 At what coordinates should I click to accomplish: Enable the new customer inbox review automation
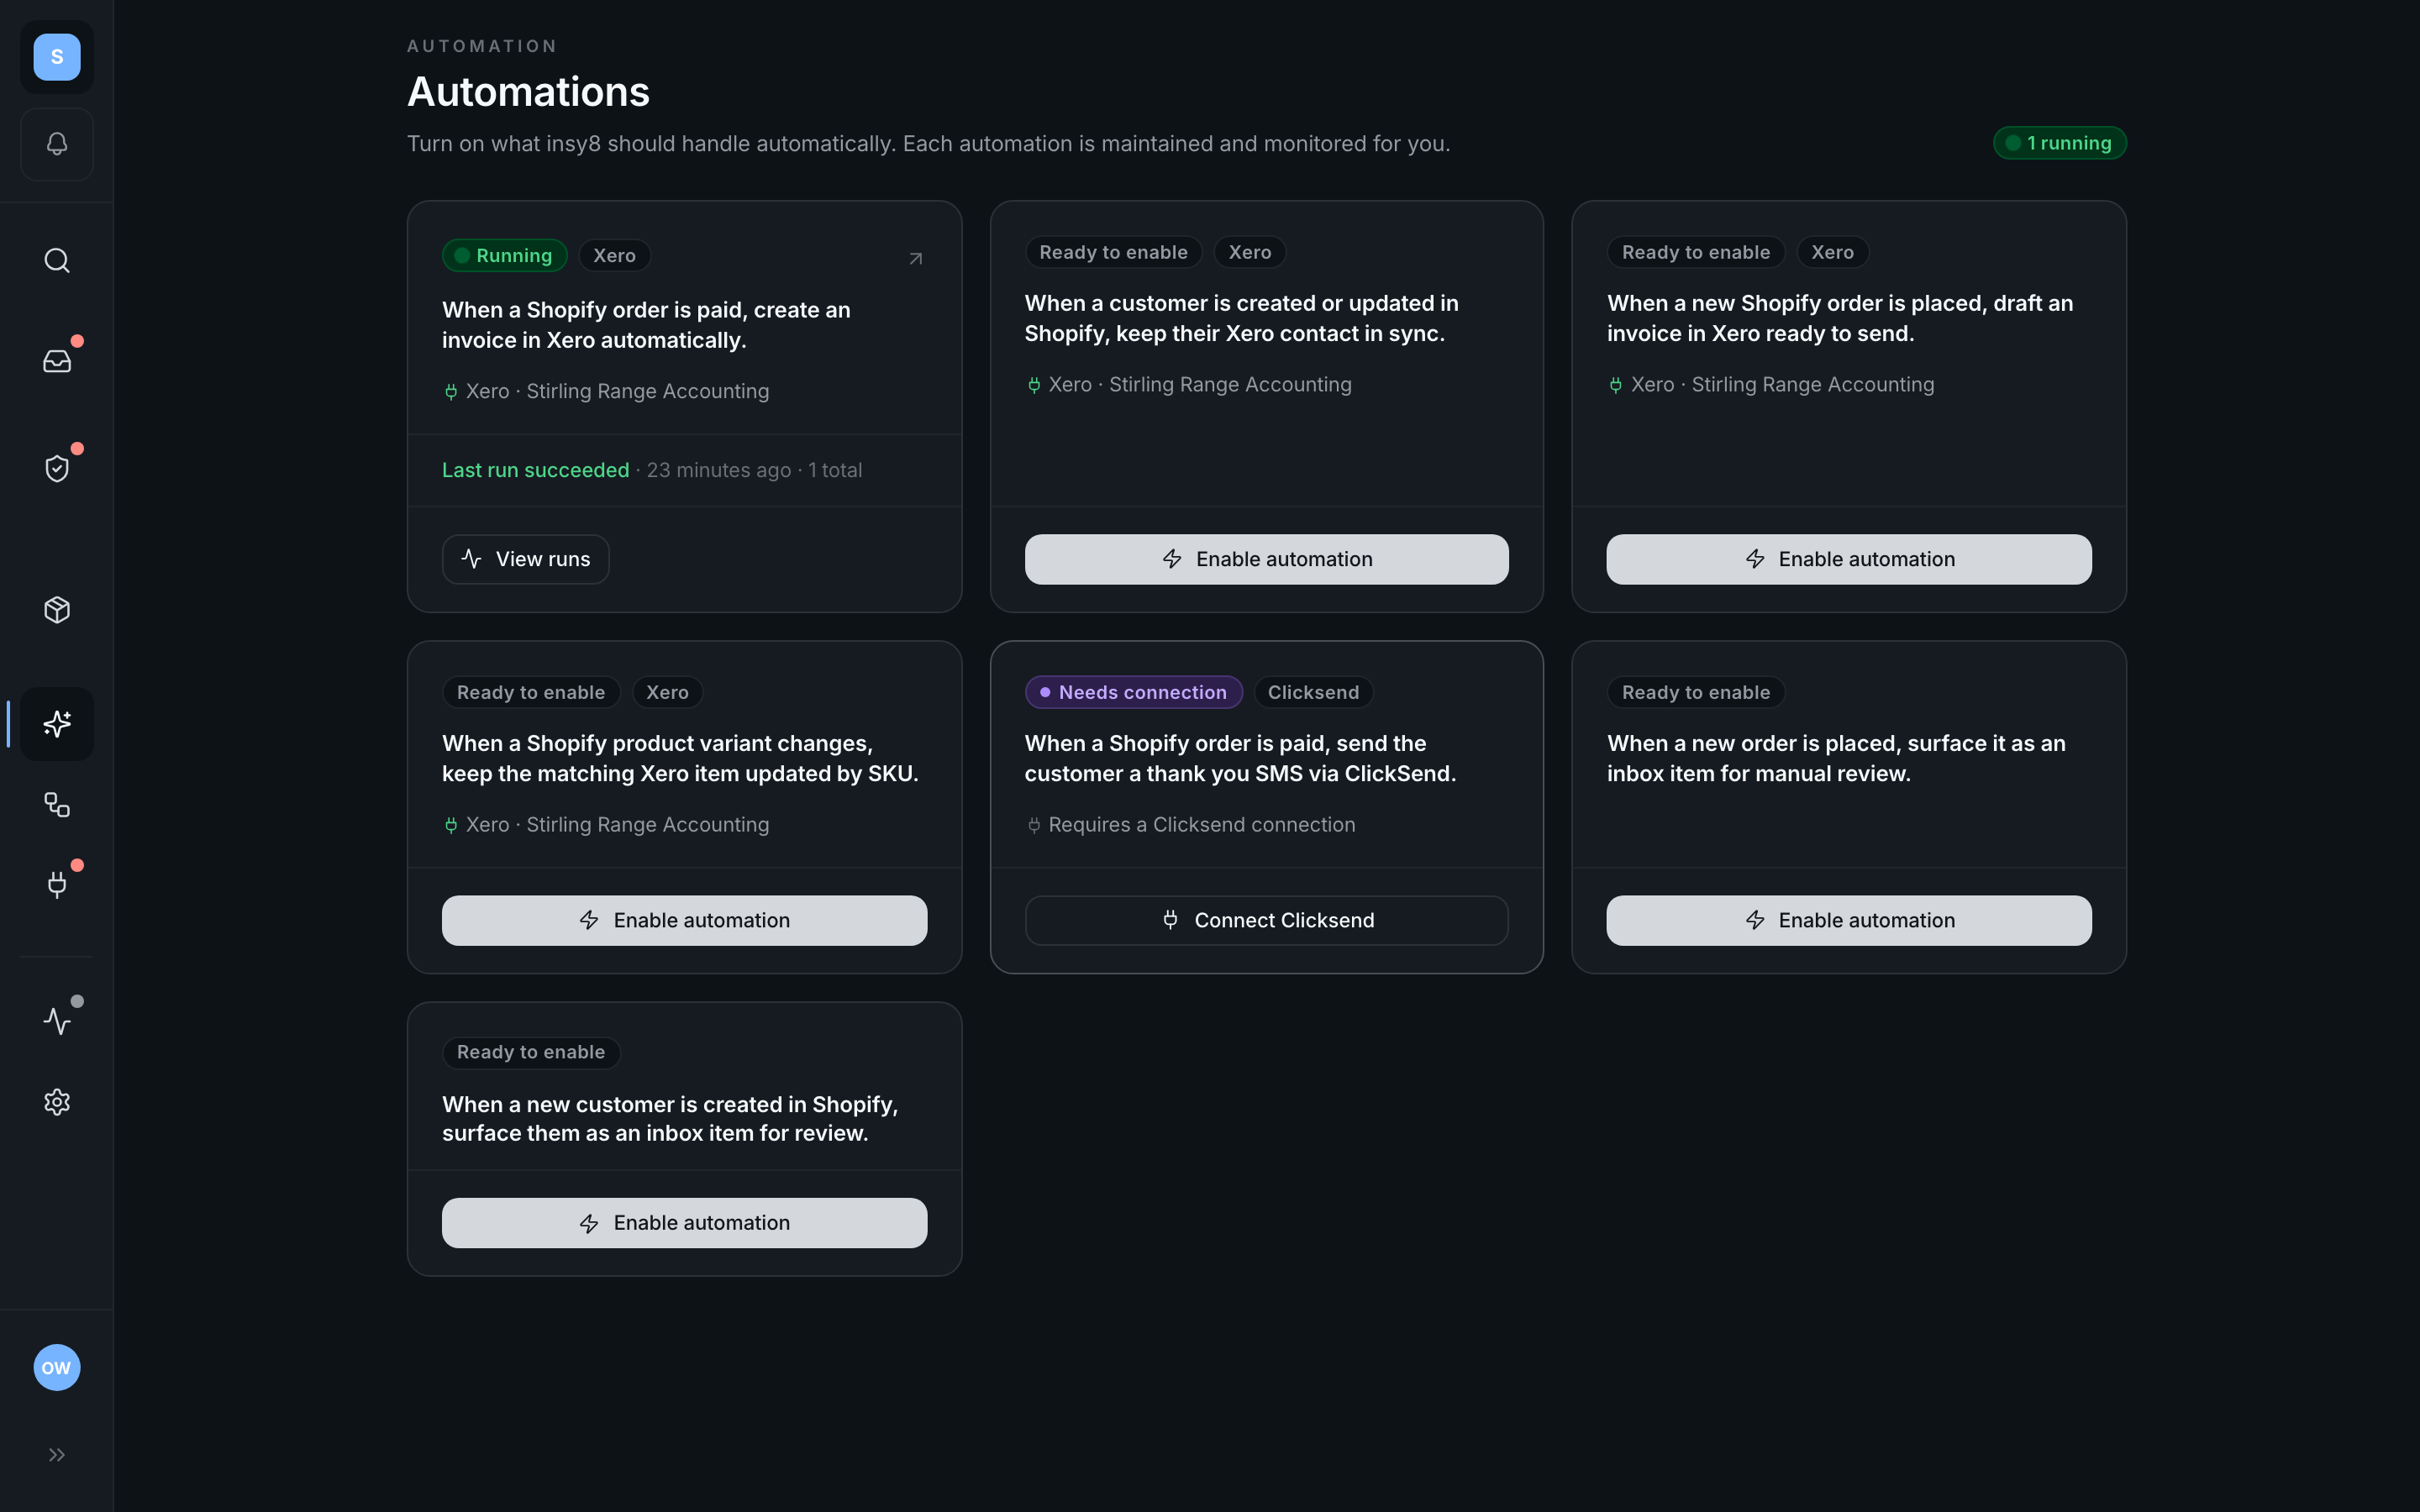(x=684, y=1223)
